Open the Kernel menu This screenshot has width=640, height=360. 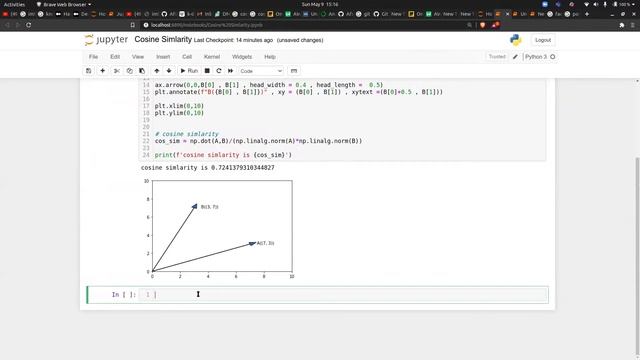point(212,57)
